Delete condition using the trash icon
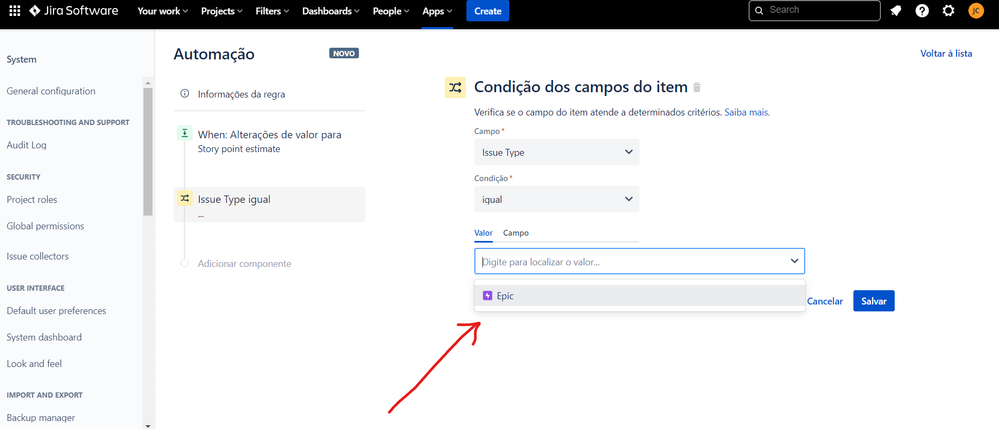999x429 pixels. click(x=697, y=88)
